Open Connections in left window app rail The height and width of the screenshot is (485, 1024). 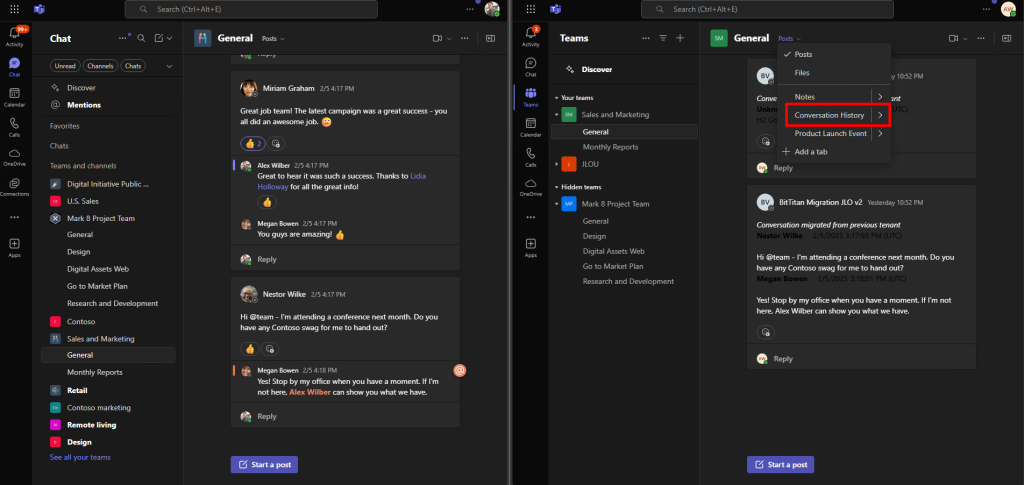(x=14, y=187)
